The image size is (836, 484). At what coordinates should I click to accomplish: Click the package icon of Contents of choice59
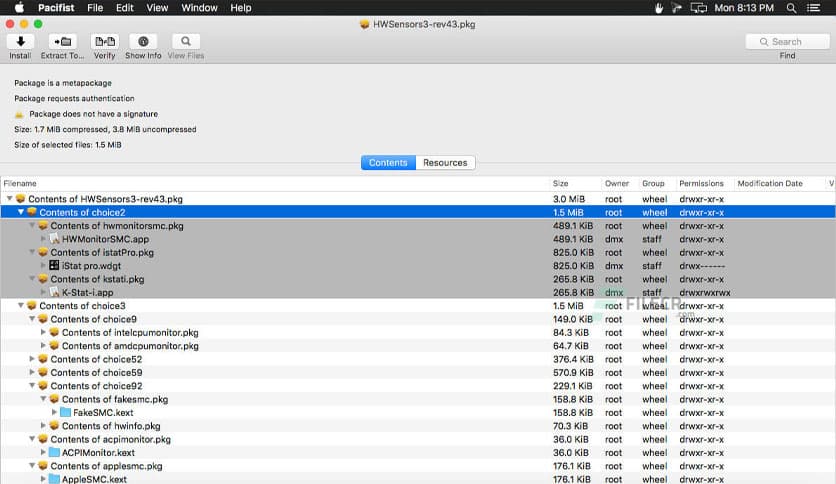tap(43, 372)
